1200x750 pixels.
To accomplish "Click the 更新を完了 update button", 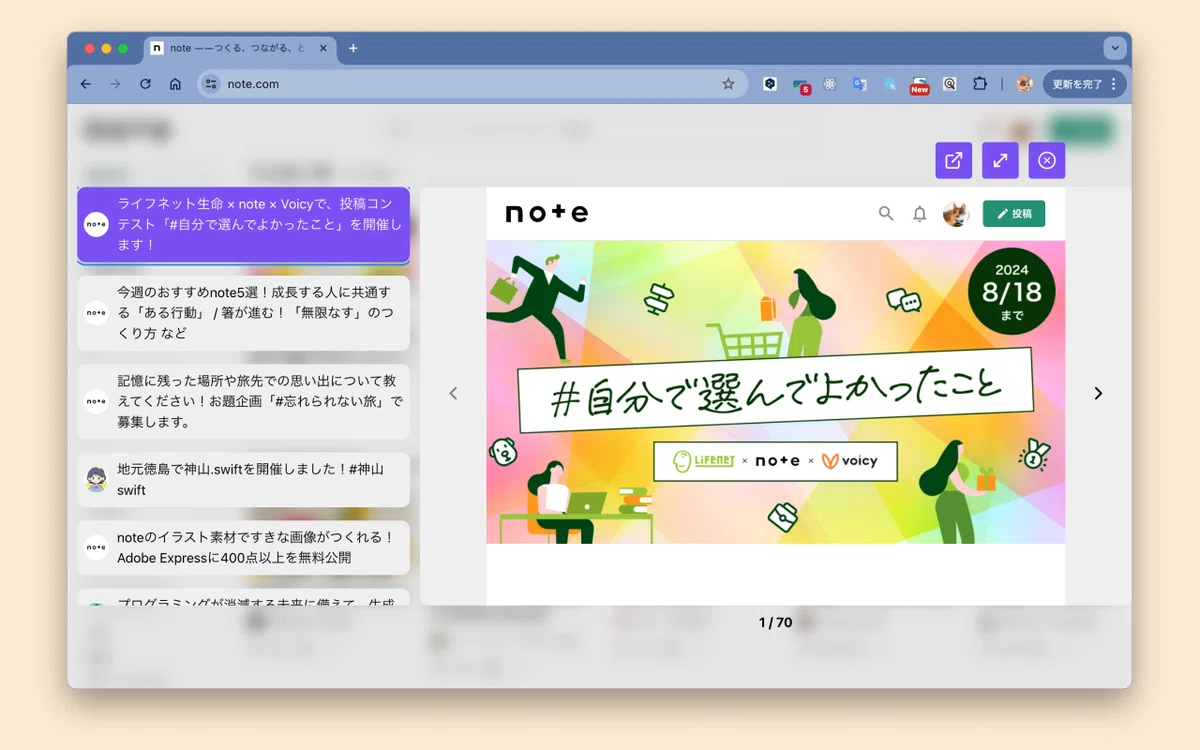I will tap(1084, 84).
